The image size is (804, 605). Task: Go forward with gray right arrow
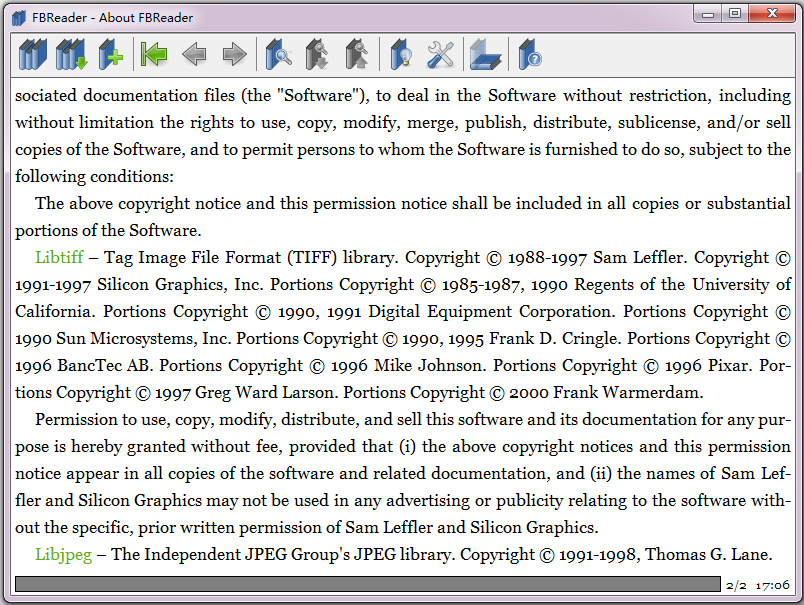(234, 54)
